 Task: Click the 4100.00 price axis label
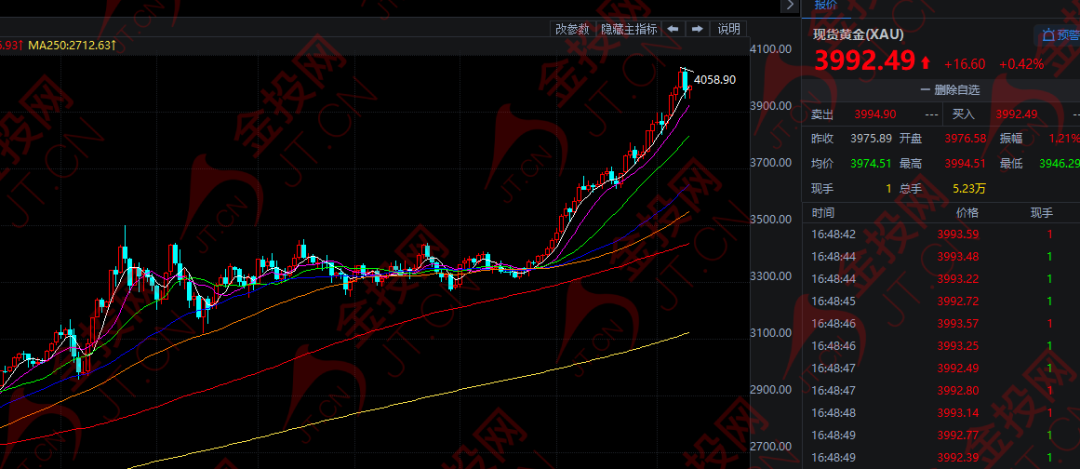[770, 49]
